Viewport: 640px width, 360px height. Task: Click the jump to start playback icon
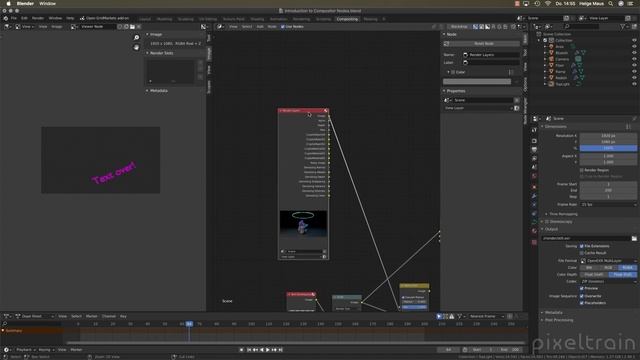tap(249, 350)
